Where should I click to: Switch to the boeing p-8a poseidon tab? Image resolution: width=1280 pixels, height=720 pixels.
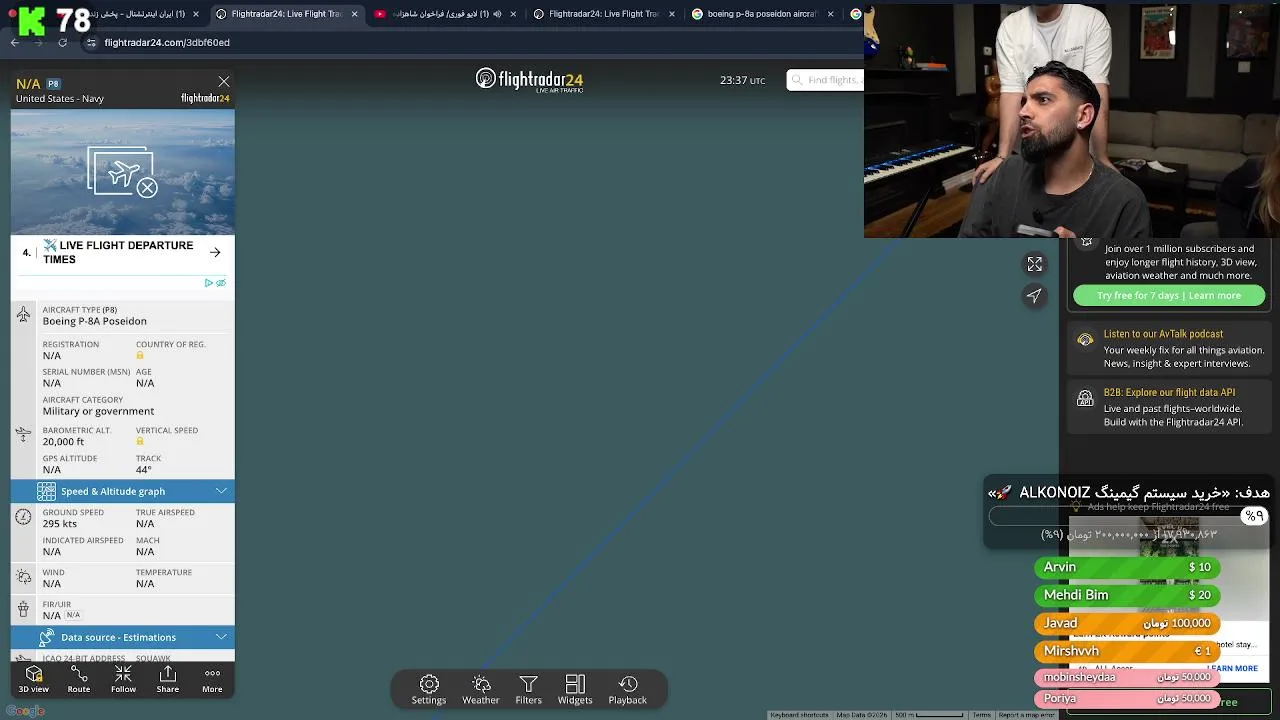pos(764,14)
